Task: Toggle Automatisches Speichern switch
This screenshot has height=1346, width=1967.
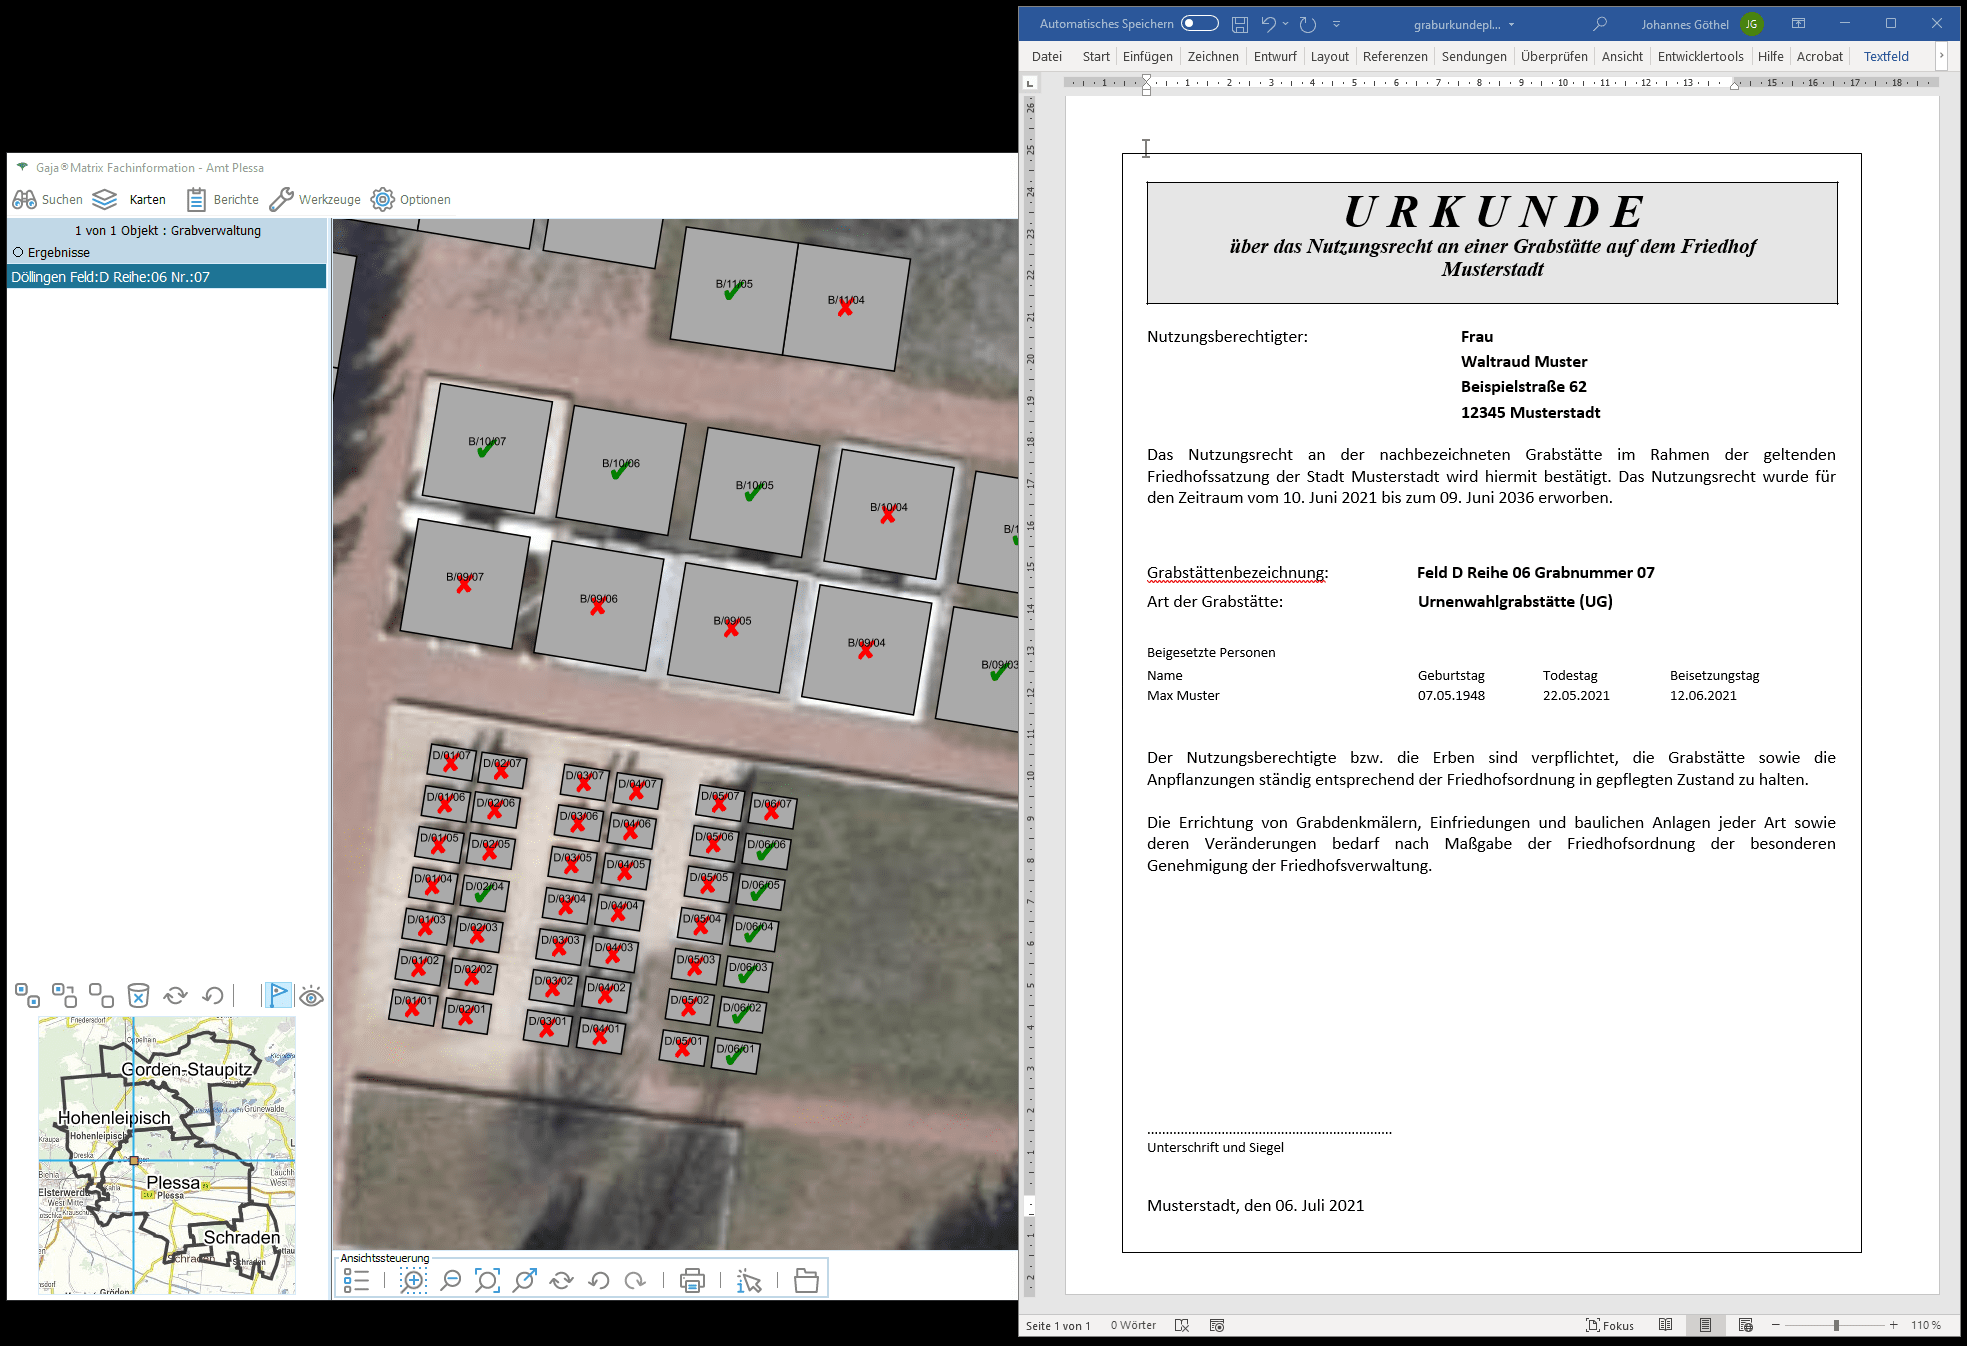Action: tap(1199, 24)
